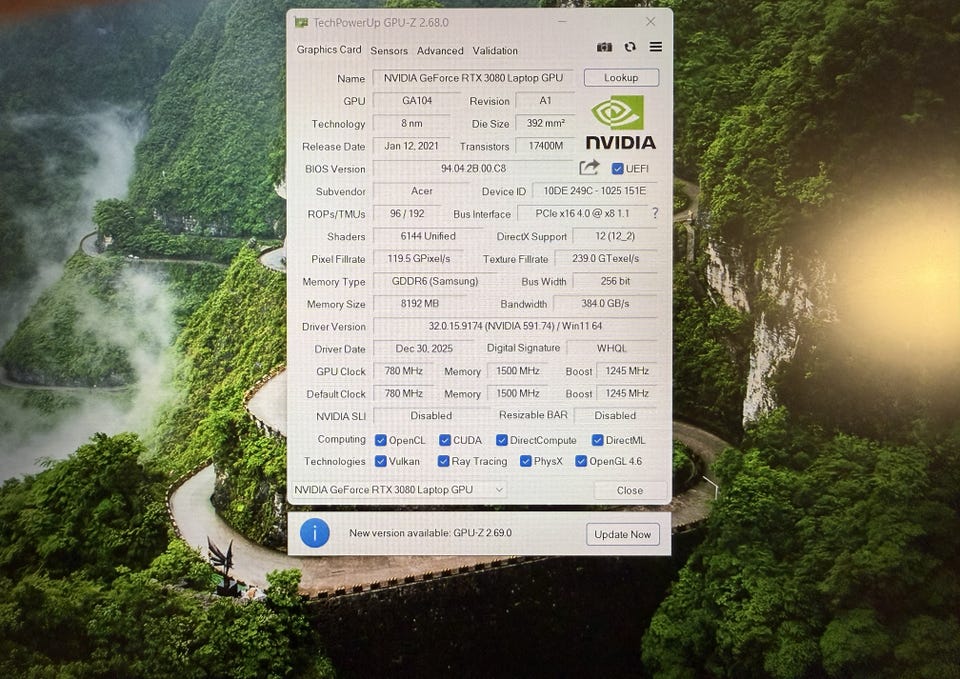Click the GPU Clock 780 MHz value

point(403,371)
